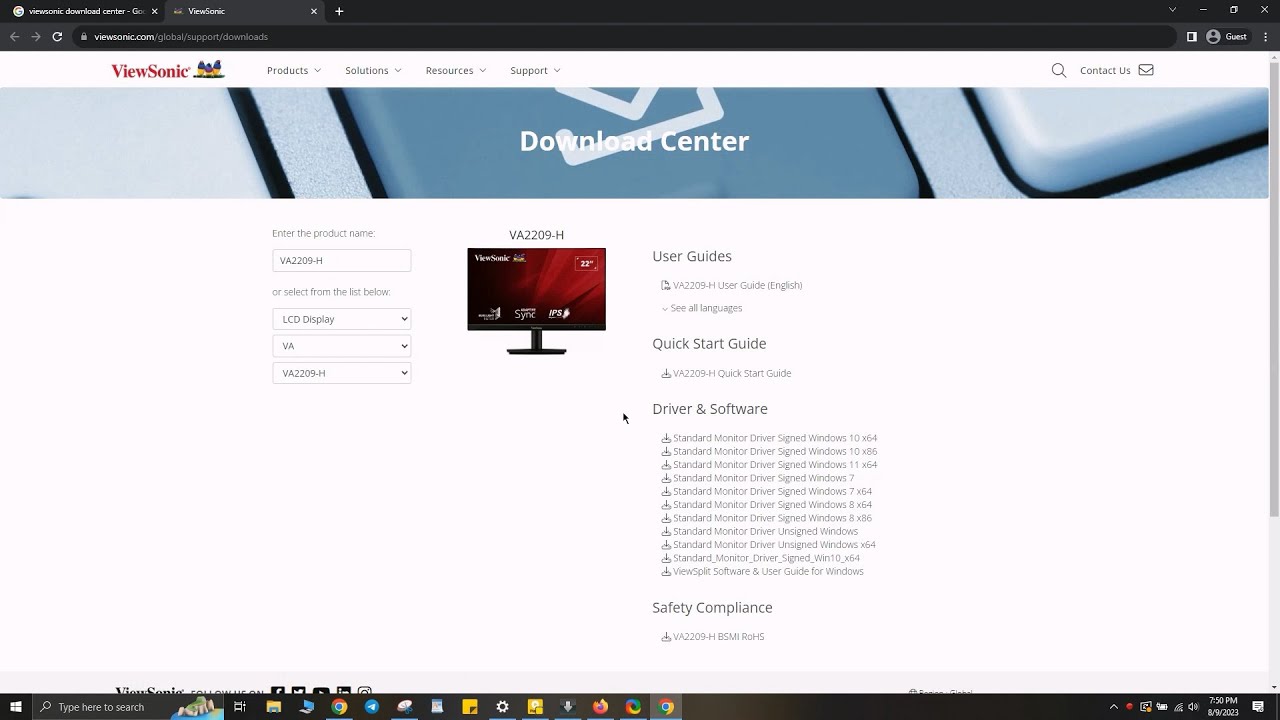
Task: Open the VA series dropdown
Action: tap(341, 346)
